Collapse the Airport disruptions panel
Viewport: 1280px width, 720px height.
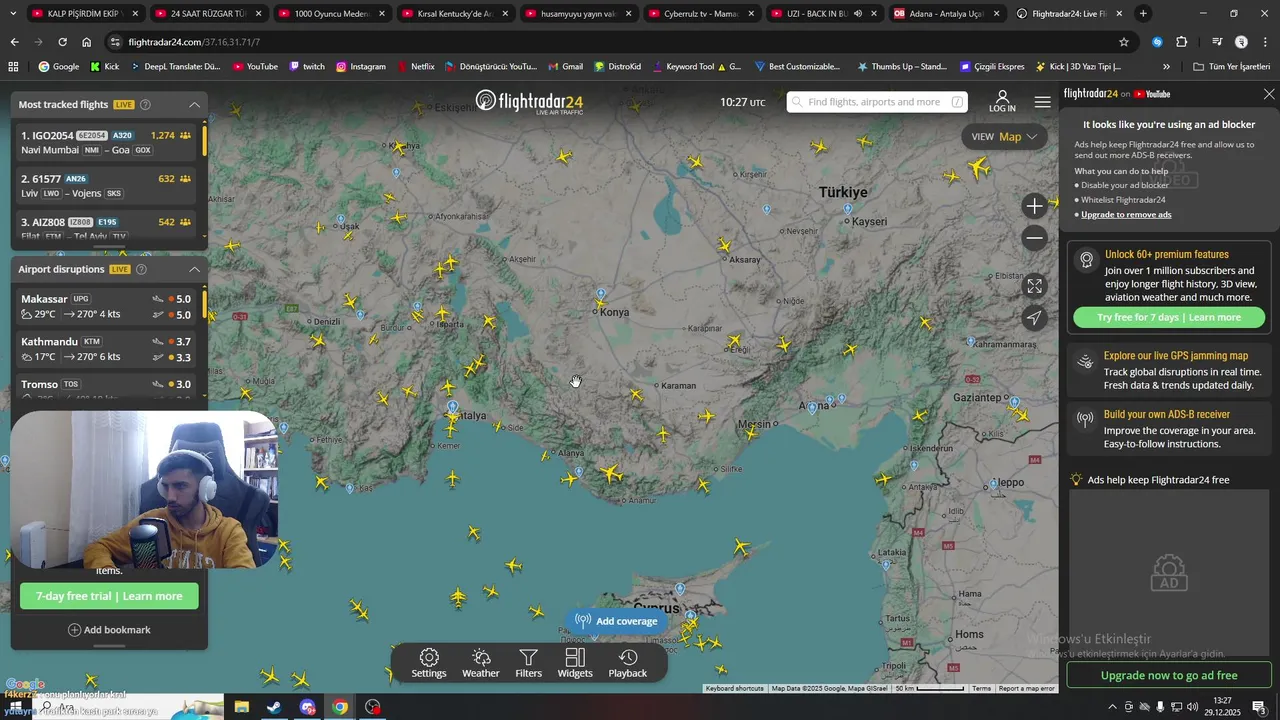194,270
